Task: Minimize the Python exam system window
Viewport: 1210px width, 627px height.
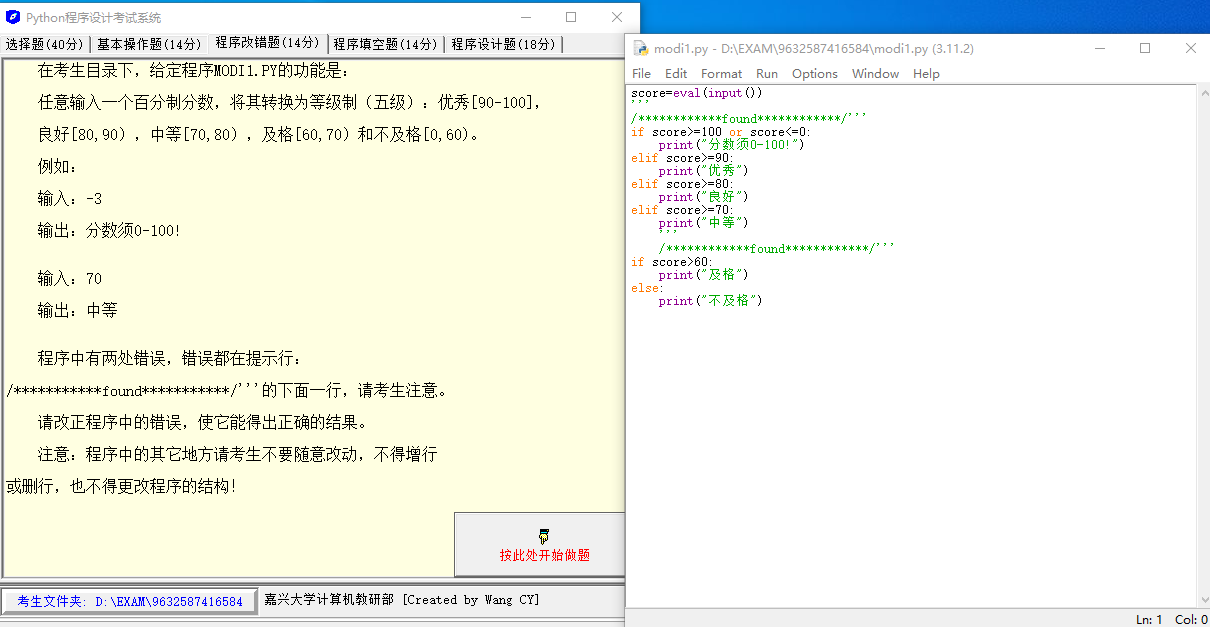Action: [x=525, y=17]
